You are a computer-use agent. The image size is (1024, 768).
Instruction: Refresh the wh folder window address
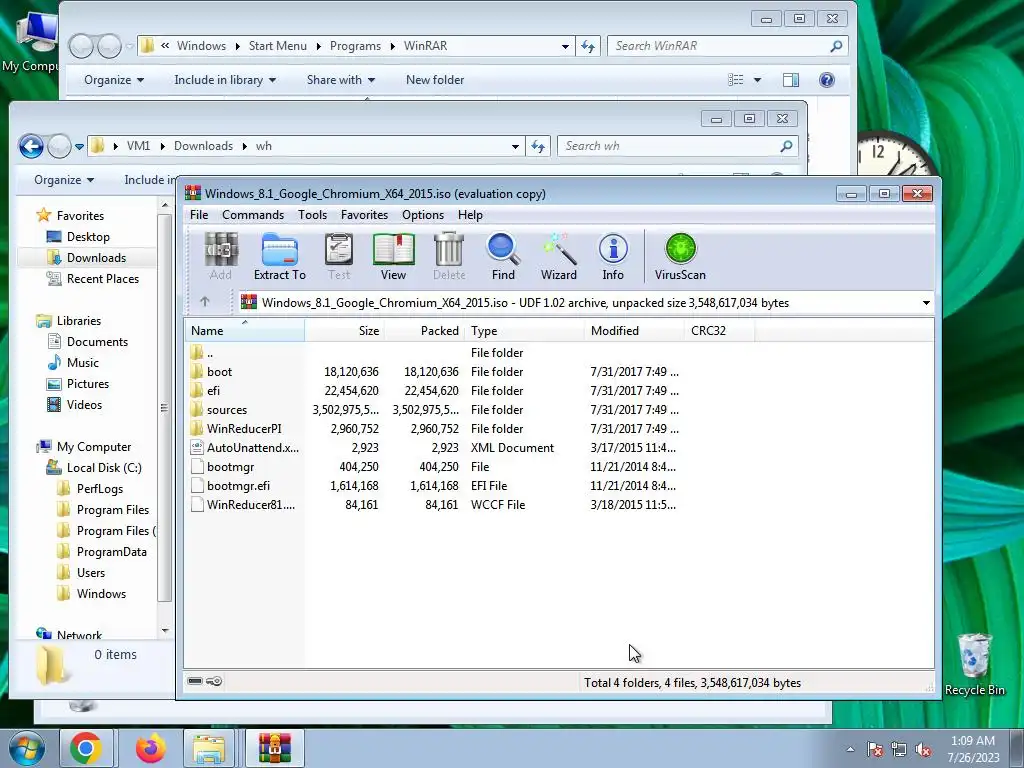pos(538,146)
